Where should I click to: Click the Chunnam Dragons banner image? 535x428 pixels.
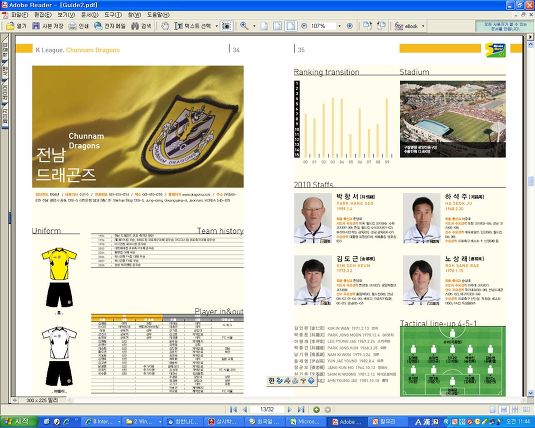138,127
